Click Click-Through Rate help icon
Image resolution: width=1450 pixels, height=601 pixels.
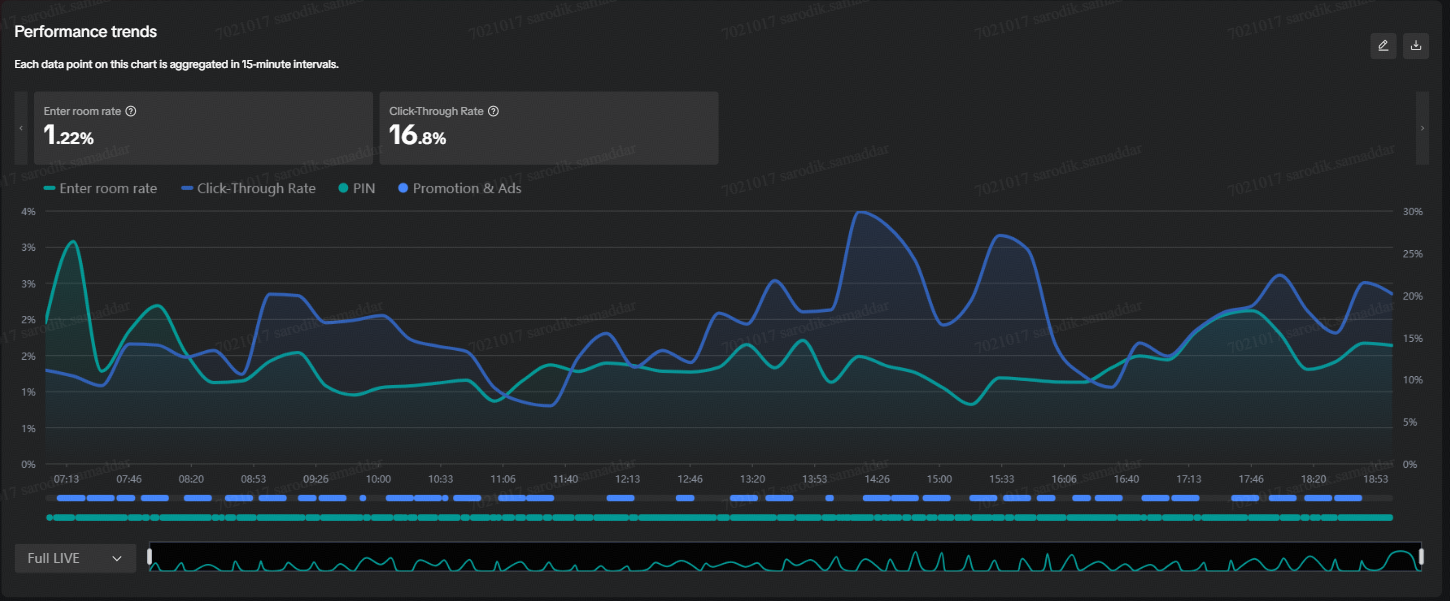pyautogui.click(x=493, y=111)
